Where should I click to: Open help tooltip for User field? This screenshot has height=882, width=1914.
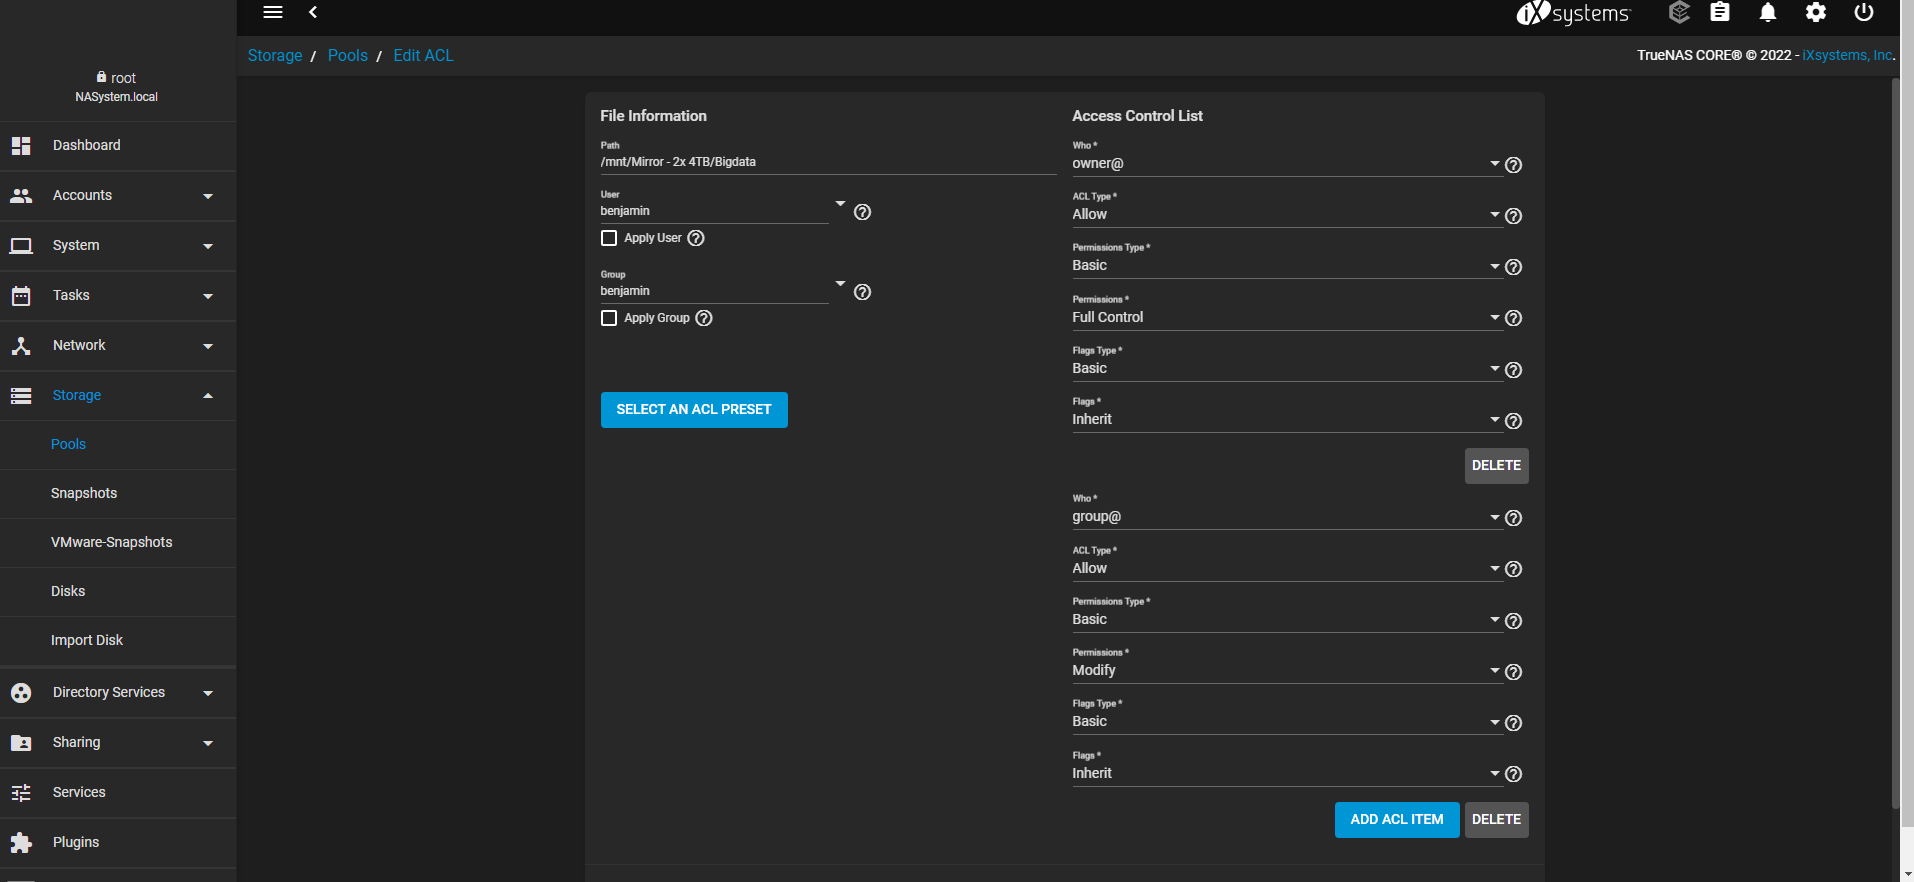tap(862, 212)
